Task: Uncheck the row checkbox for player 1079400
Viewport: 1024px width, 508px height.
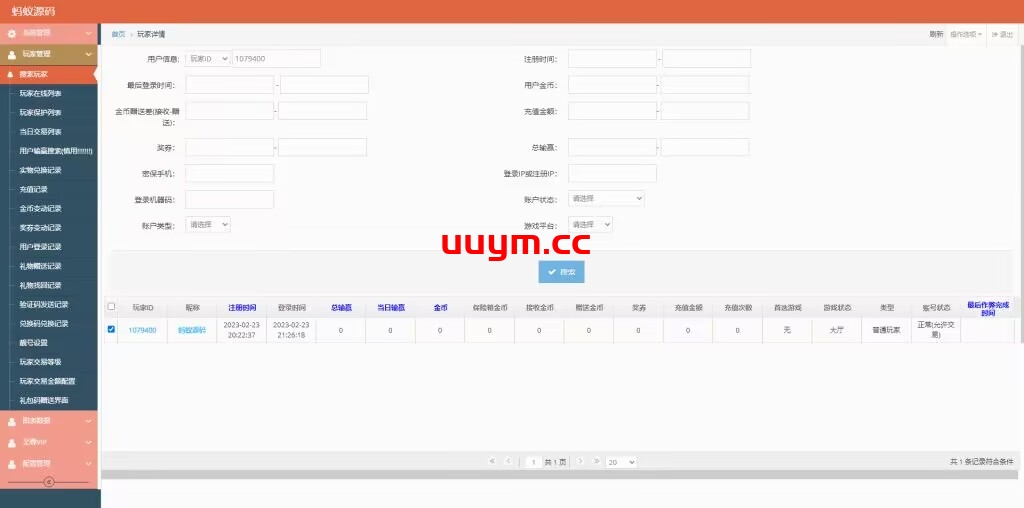Action: point(111,329)
